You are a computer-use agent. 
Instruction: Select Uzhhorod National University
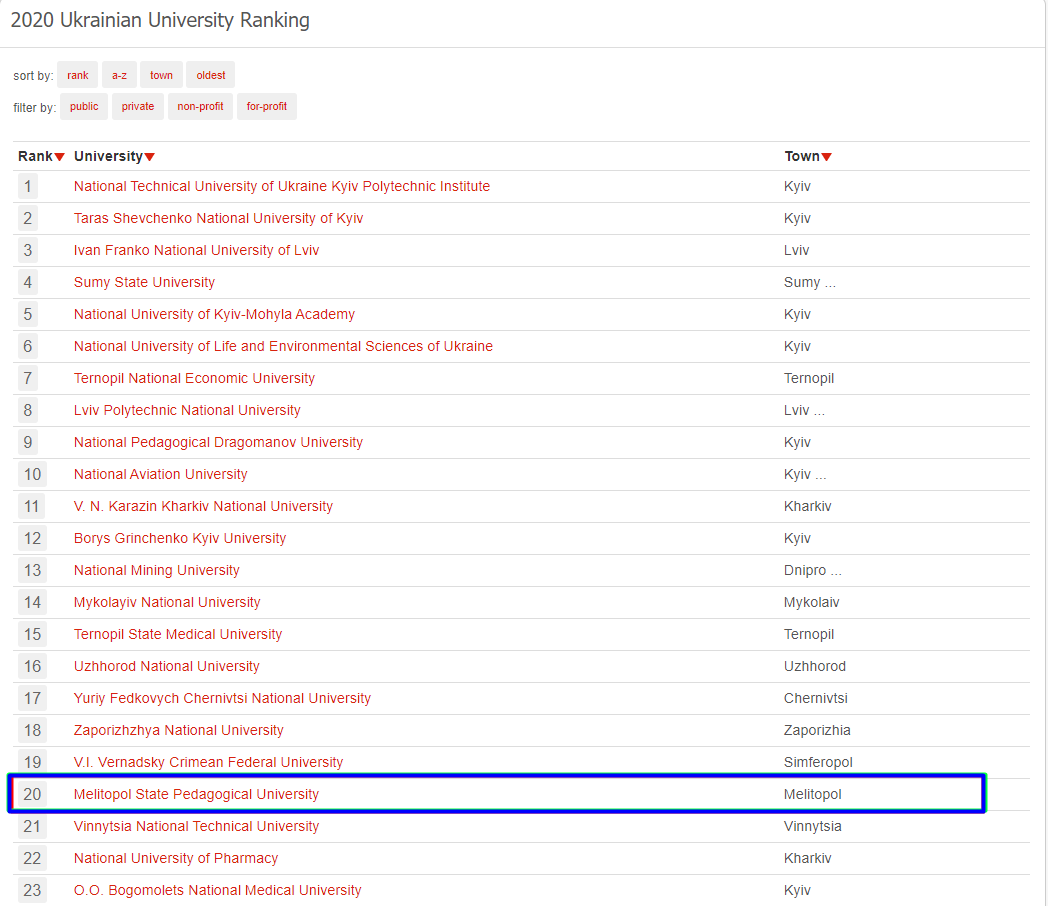click(166, 666)
